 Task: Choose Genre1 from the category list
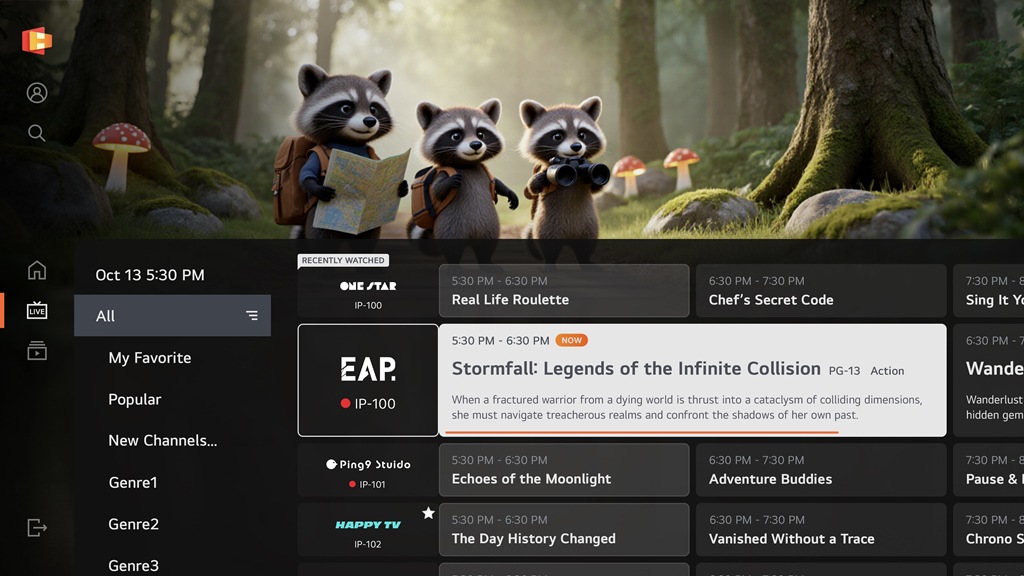(133, 483)
